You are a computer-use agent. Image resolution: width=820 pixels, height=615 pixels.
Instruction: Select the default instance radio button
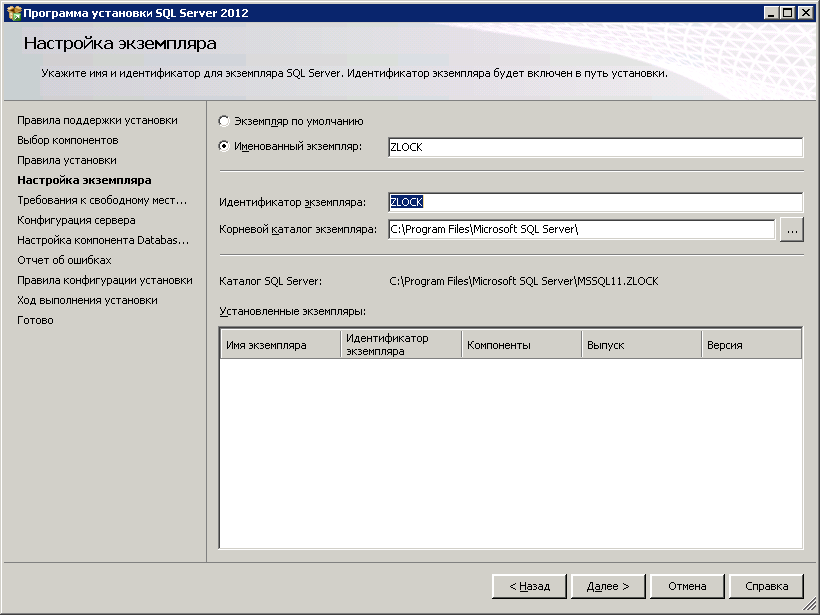click(x=224, y=121)
